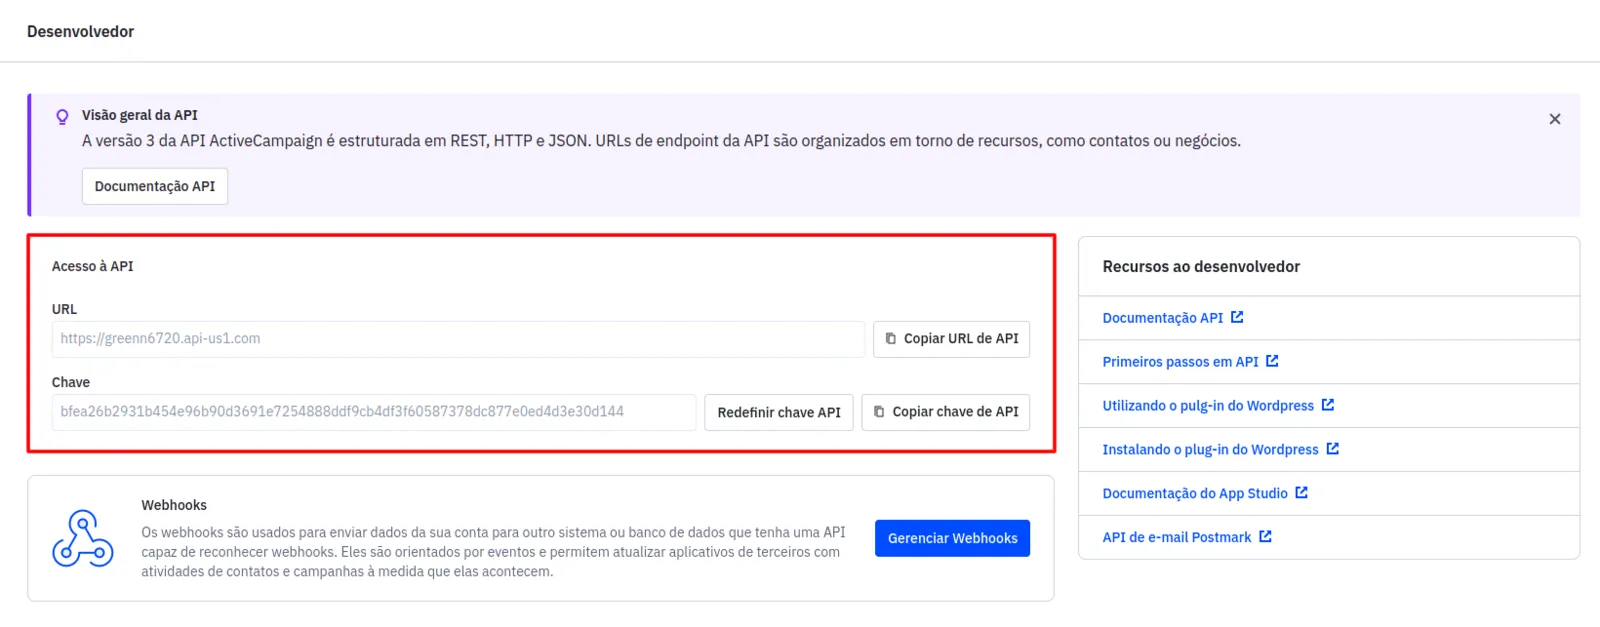Click the Webhooks description paragraph

[x=493, y=552]
